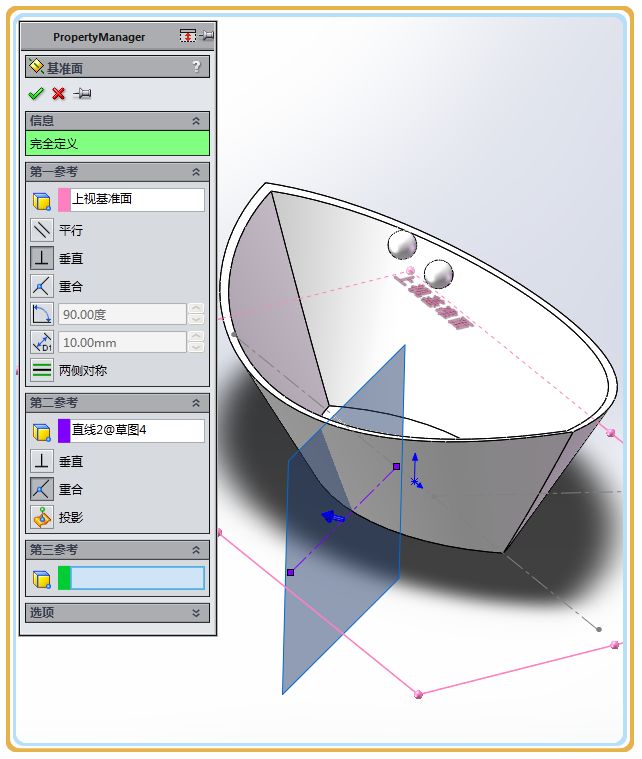Toggle 垂直 perpendicular in first reference
The width and height of the screenshot is (642, 759).
(42, 258)
